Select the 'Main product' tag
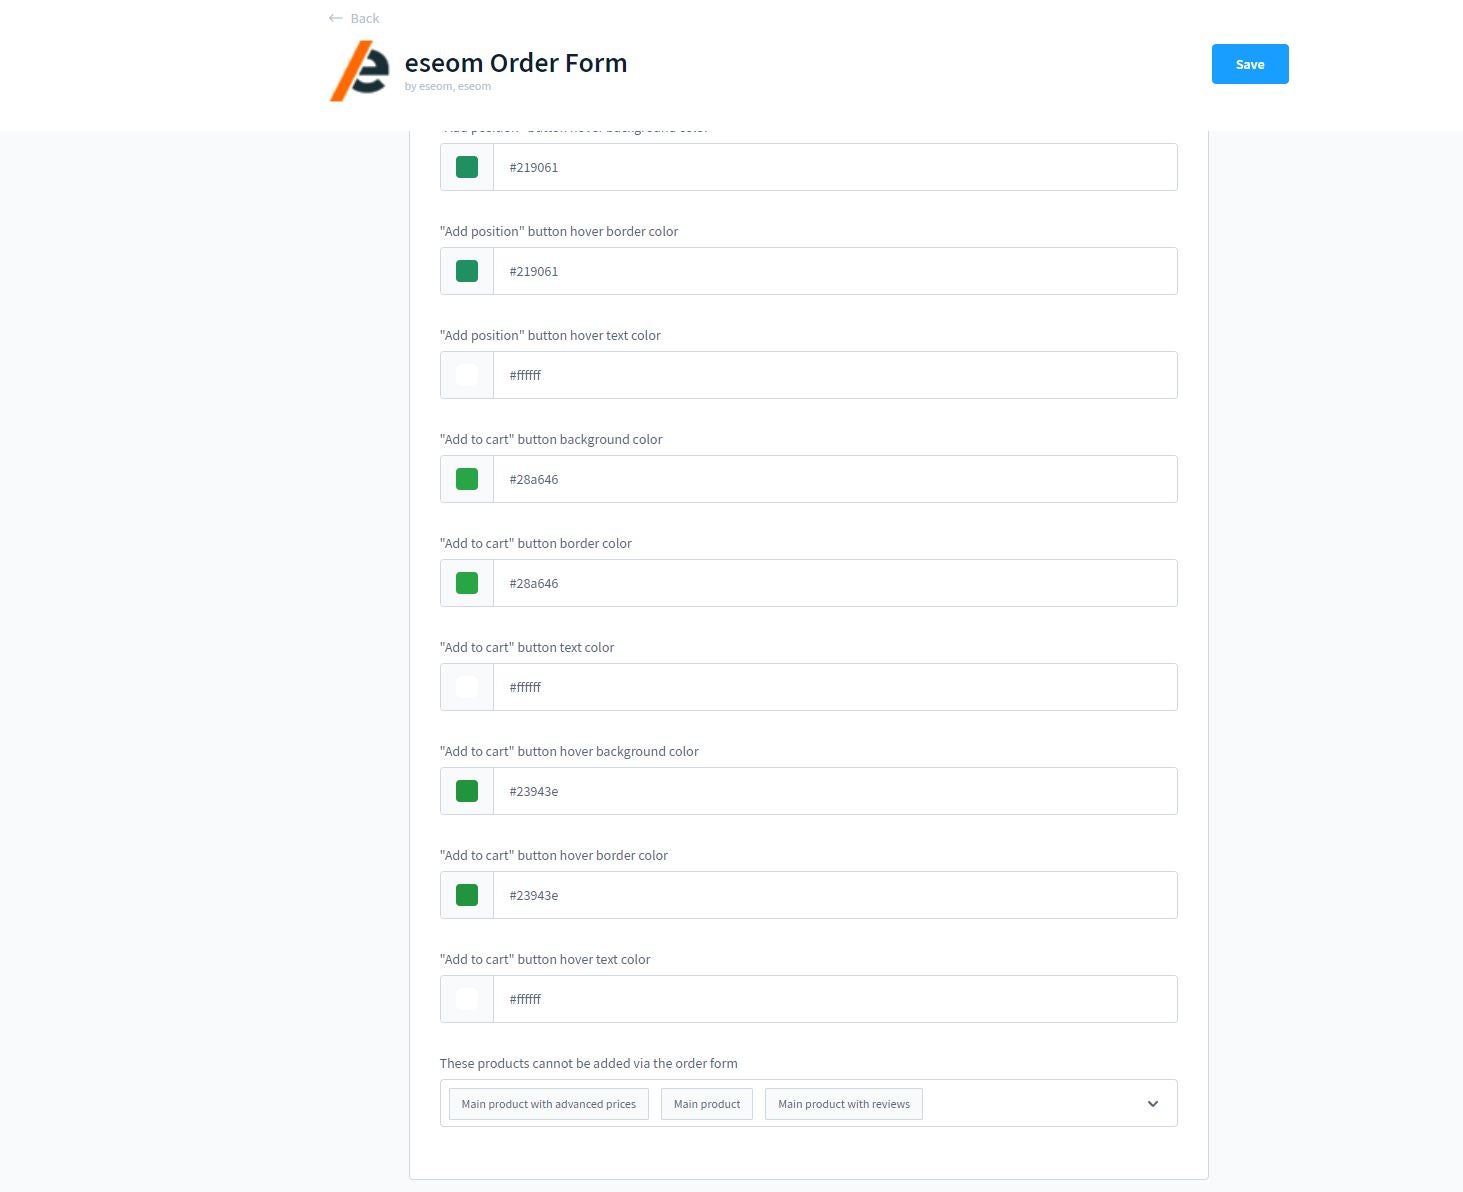The height and width of the screenshot is (1192, 1463). pos(707,1104)
